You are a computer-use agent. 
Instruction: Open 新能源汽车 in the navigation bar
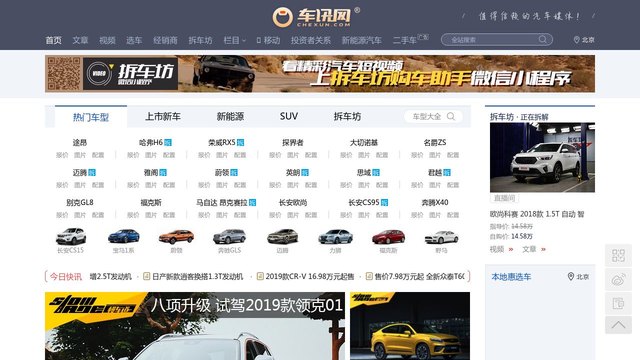click(x=362, y=40)
